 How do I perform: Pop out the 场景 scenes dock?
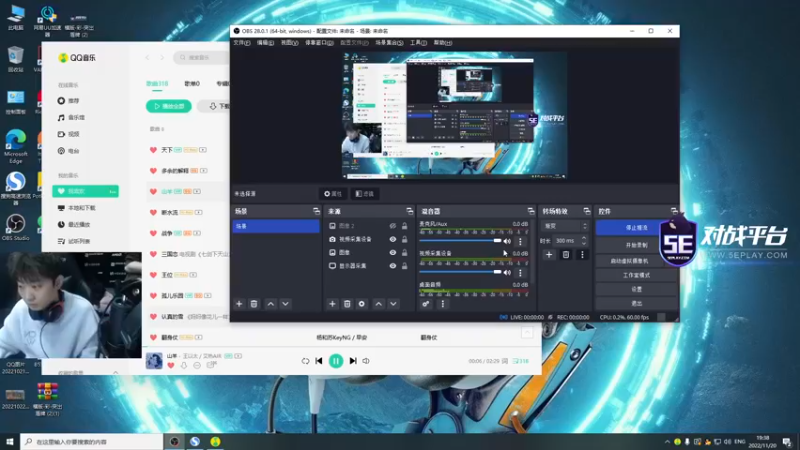pyautogui.click(x=316, y=211)
